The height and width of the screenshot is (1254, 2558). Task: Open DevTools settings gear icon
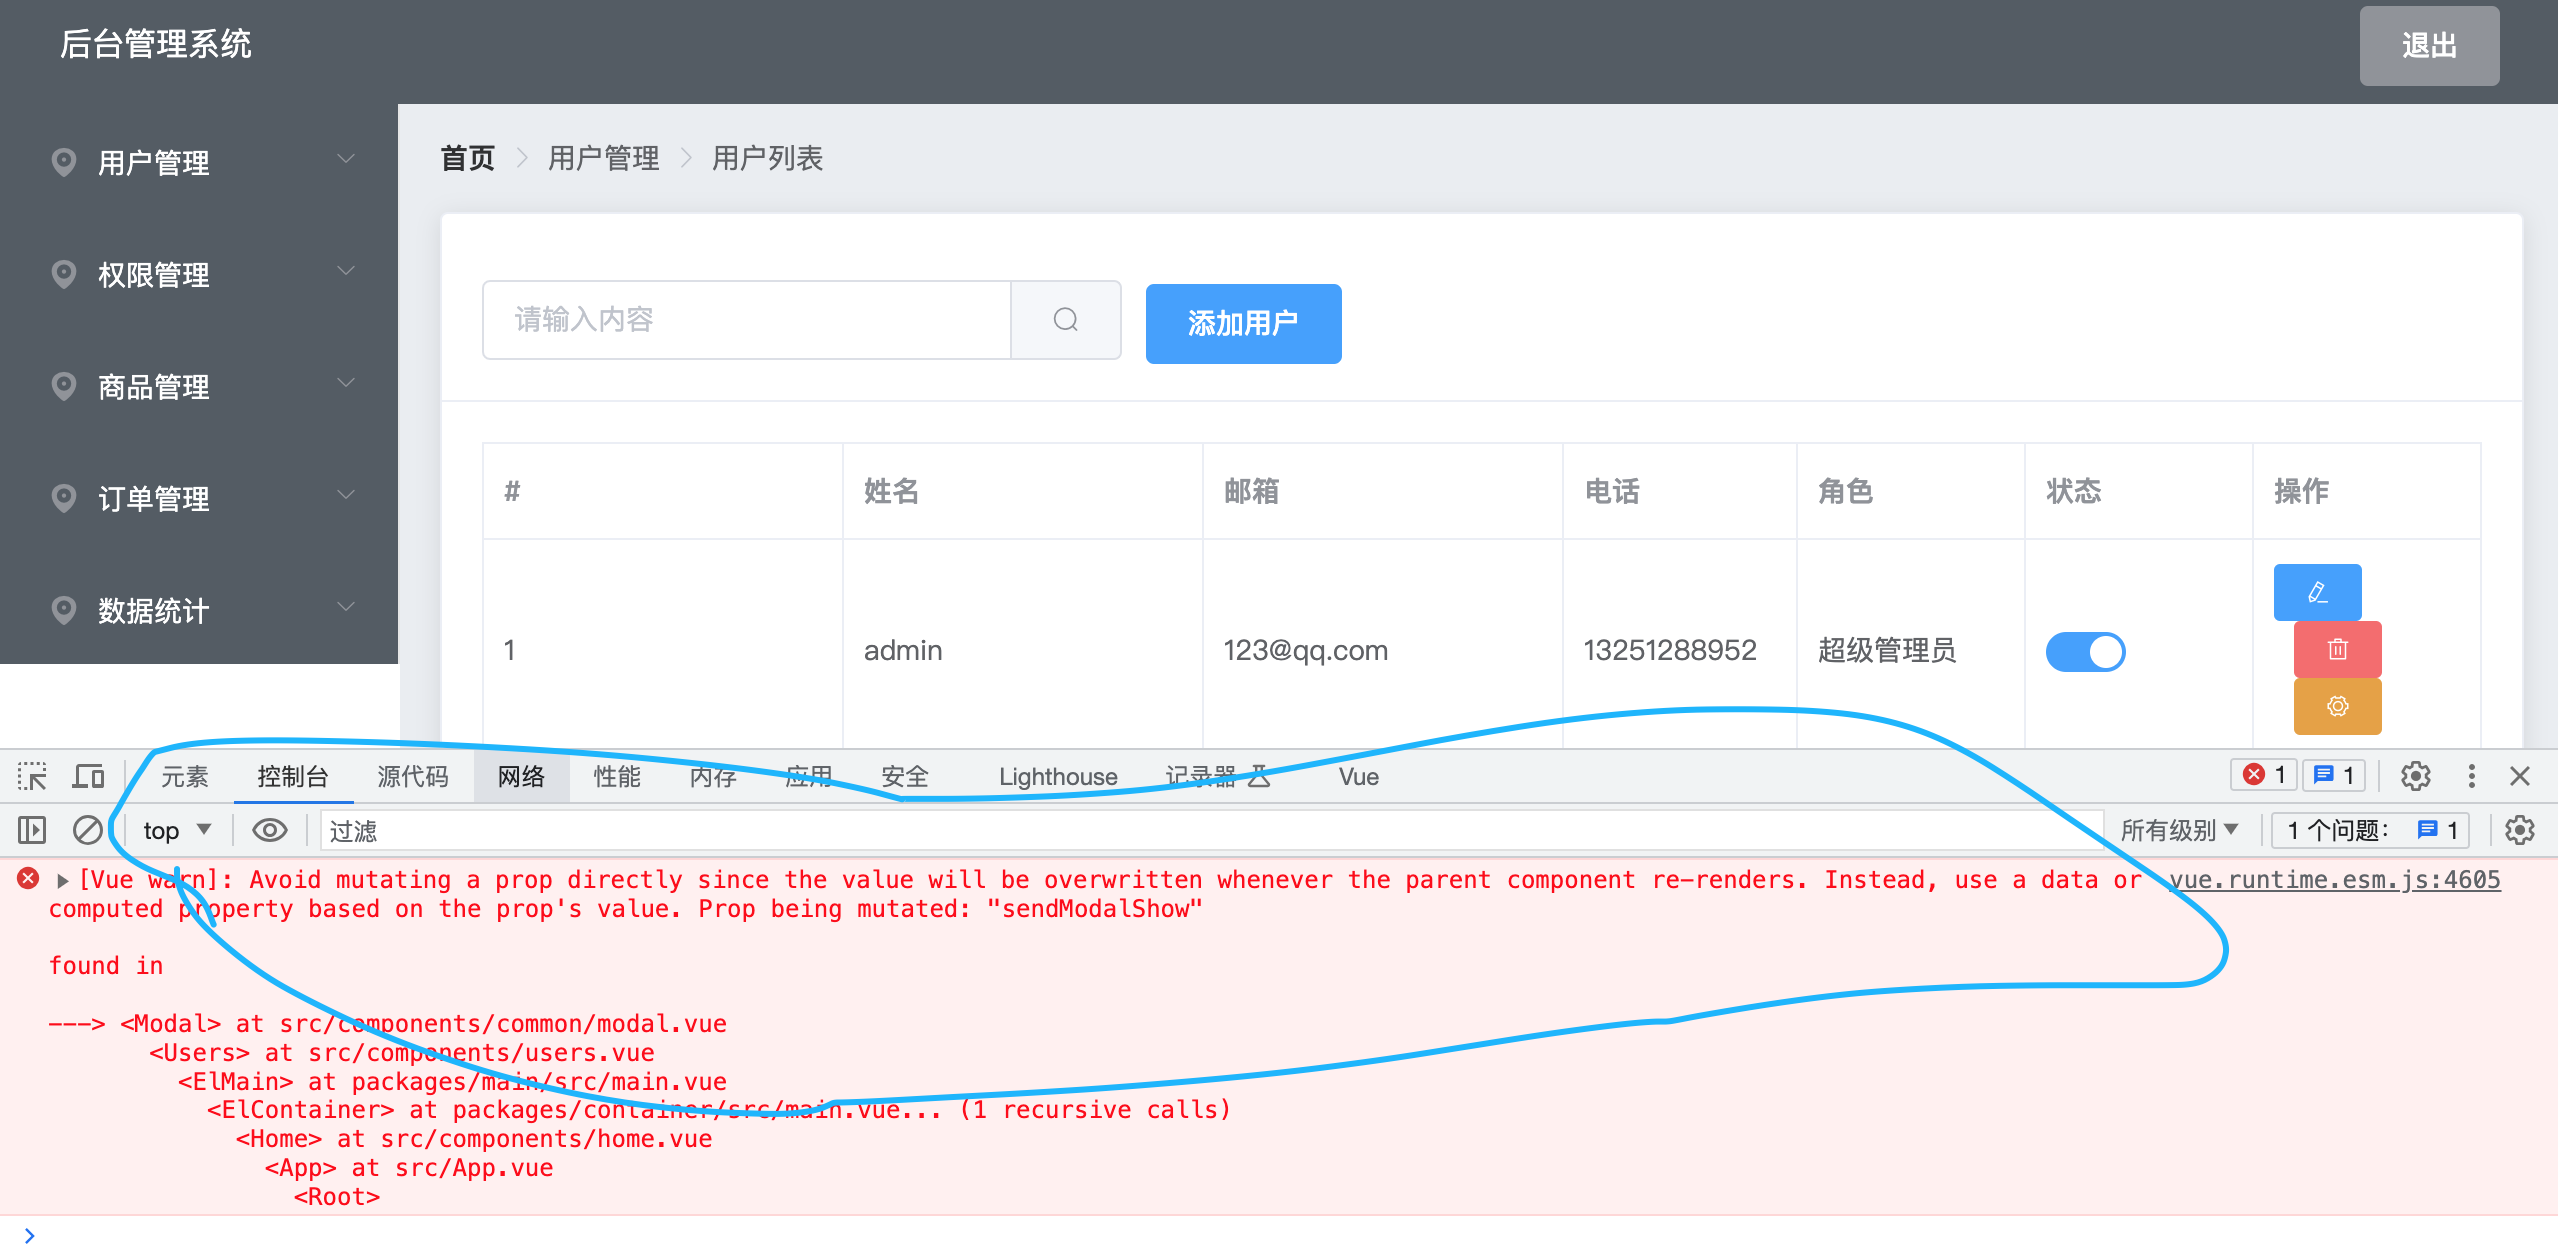(2415, 776)
